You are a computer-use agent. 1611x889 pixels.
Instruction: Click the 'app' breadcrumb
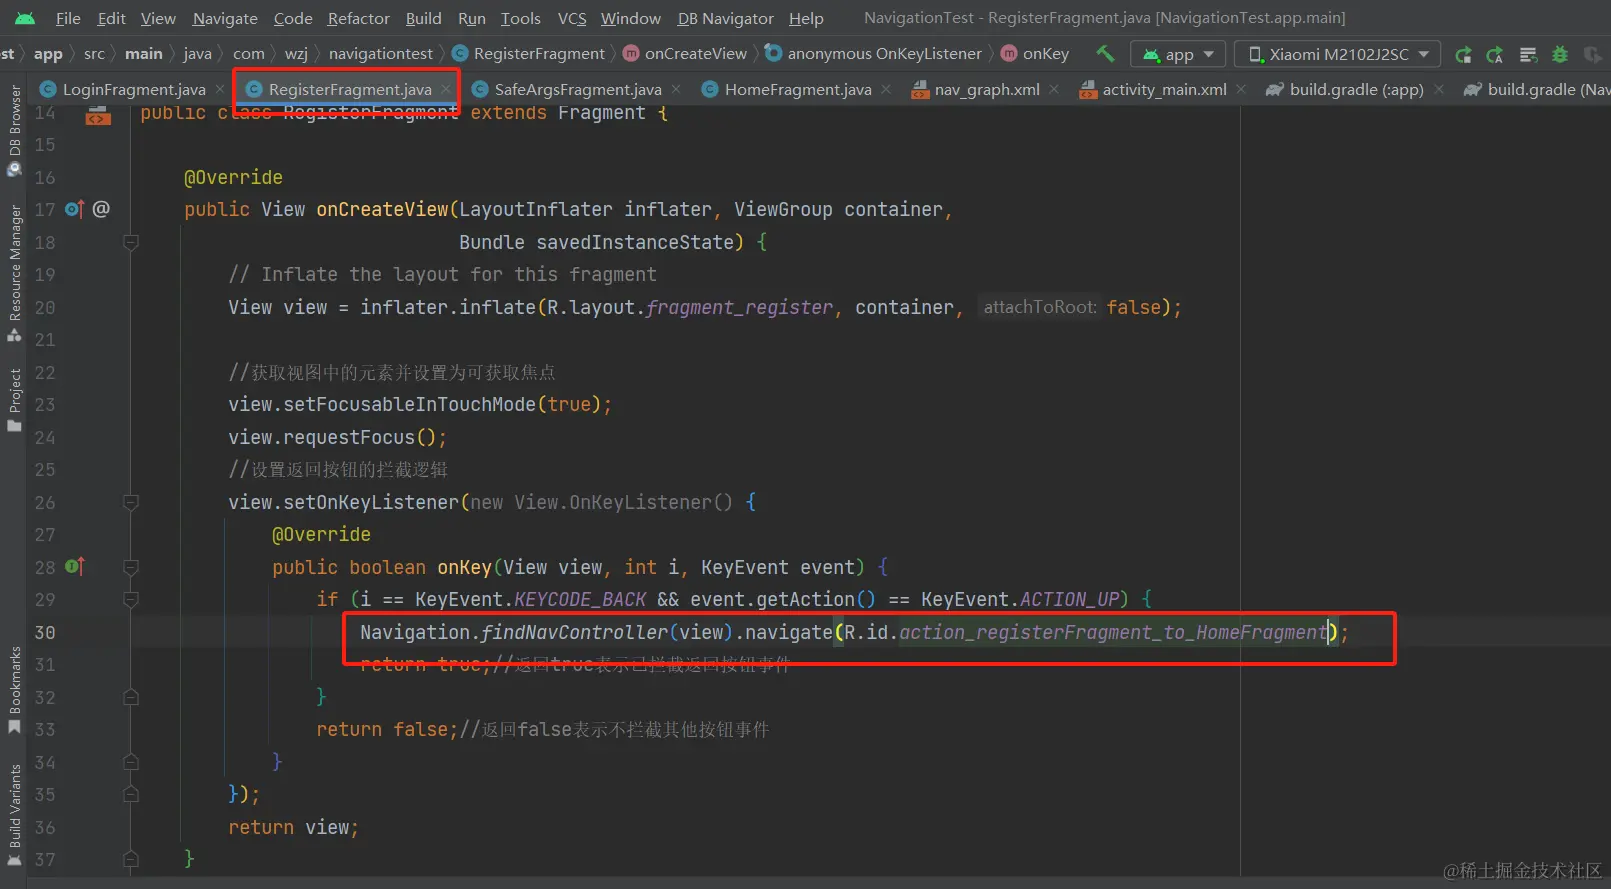point(48,54)
